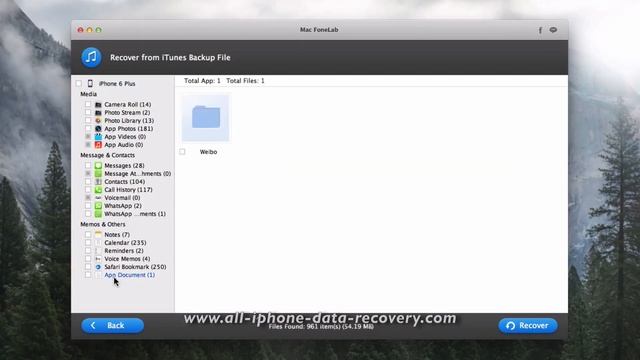
Task: Select App Photos (181) category
Action: (129, 129)
